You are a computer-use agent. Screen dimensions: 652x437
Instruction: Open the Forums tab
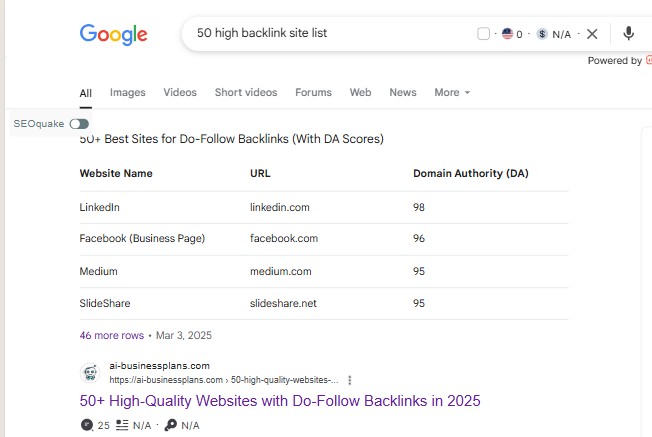point(314,92)
